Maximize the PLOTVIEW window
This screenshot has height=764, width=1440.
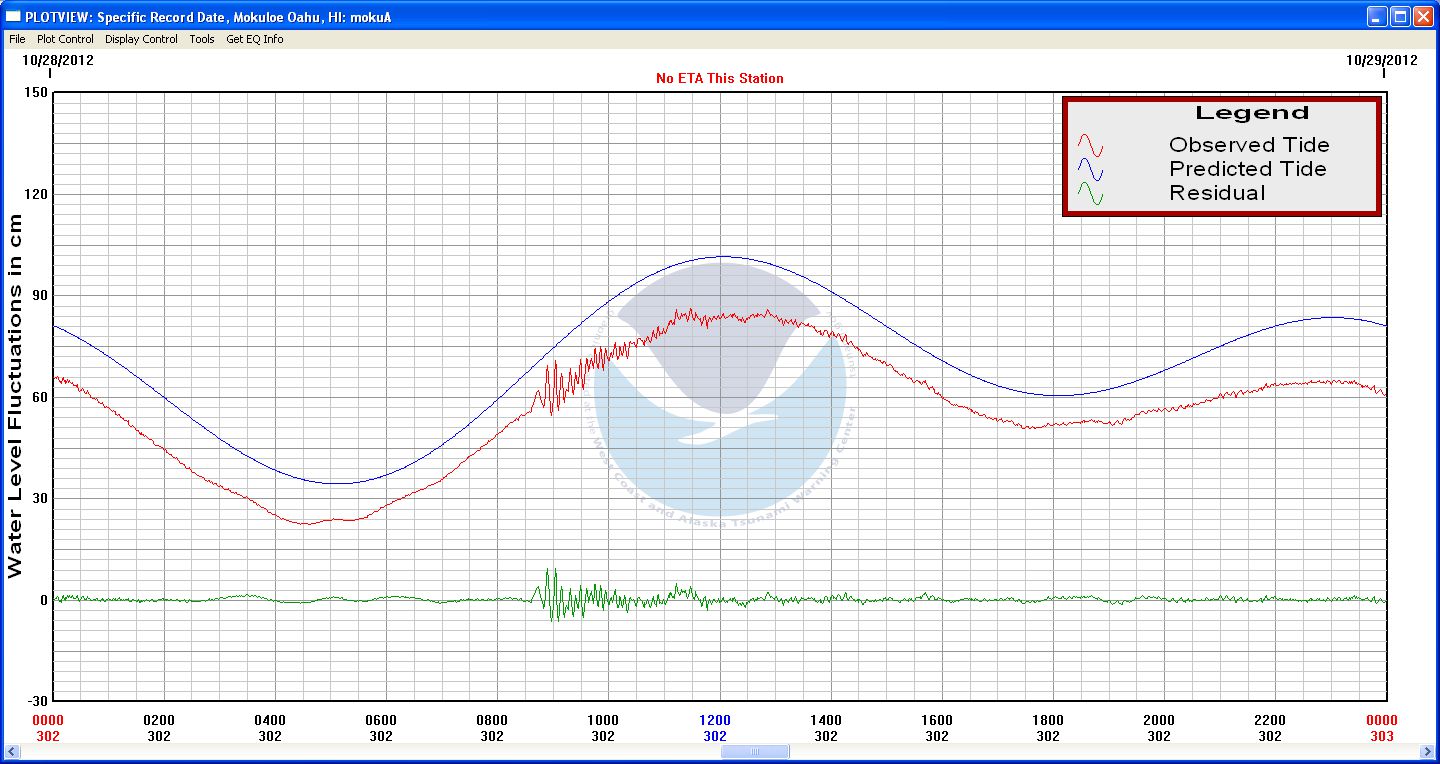[x=1400, y=16]
